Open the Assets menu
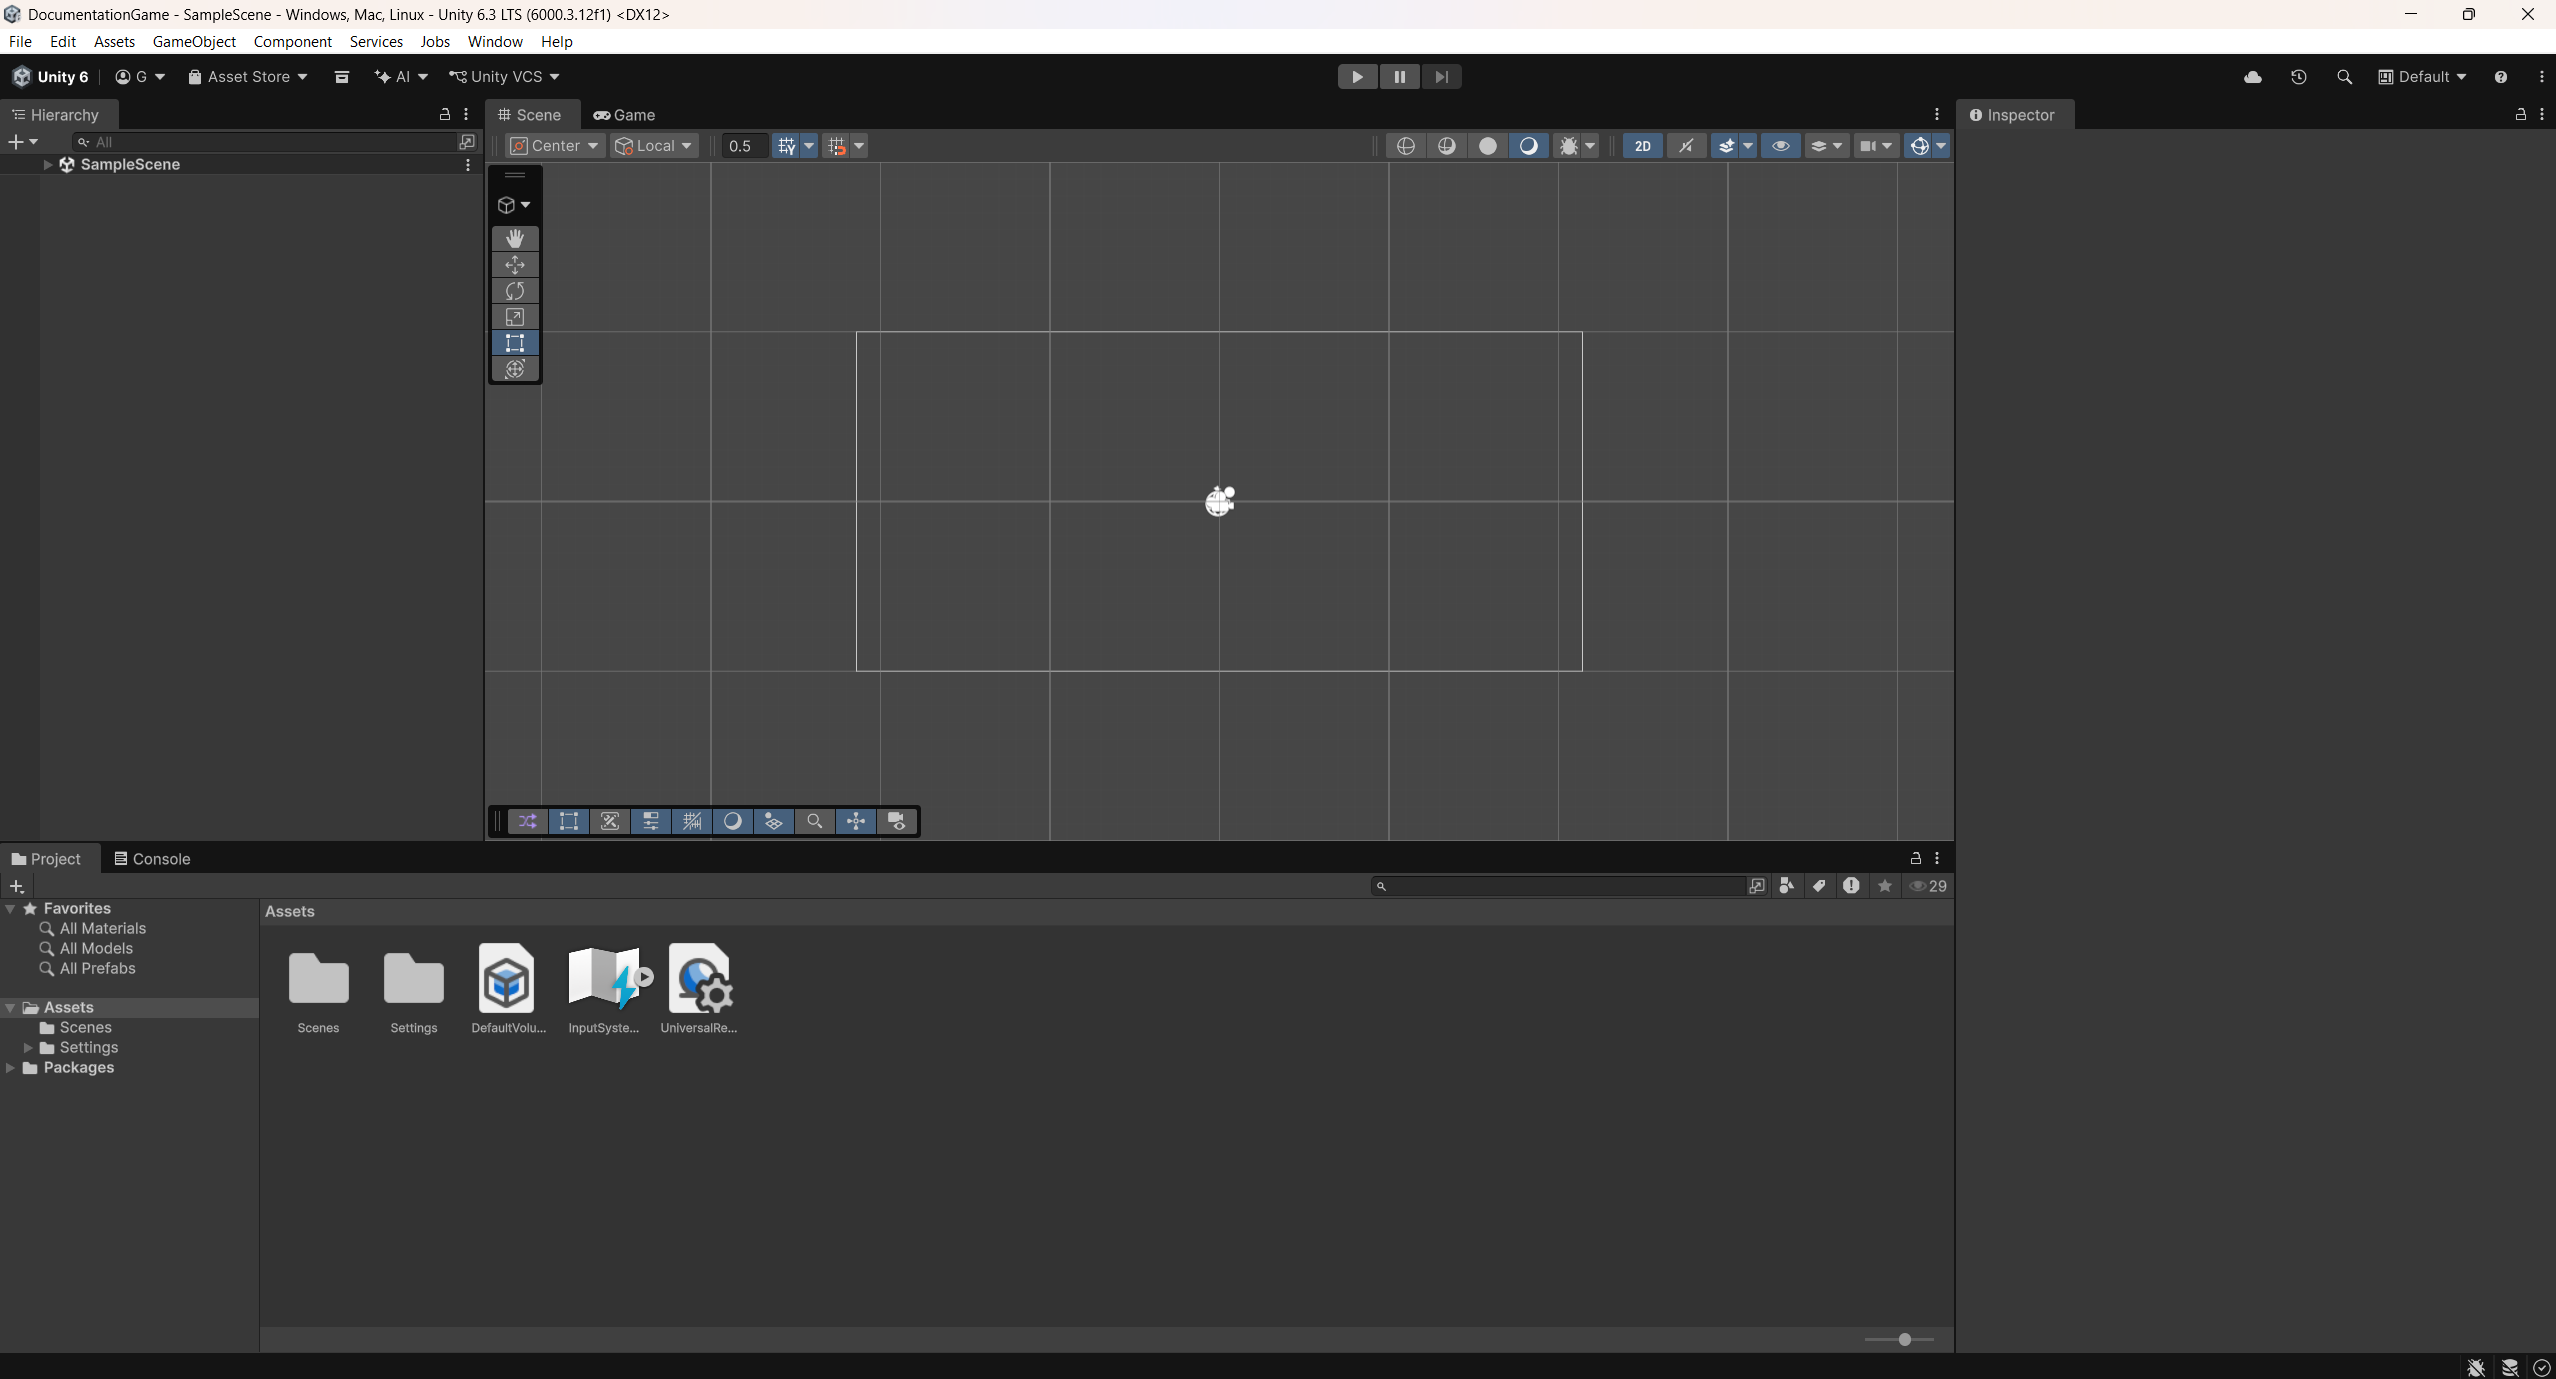This screenshot has width=2556, height=1379. pos(114,41)
